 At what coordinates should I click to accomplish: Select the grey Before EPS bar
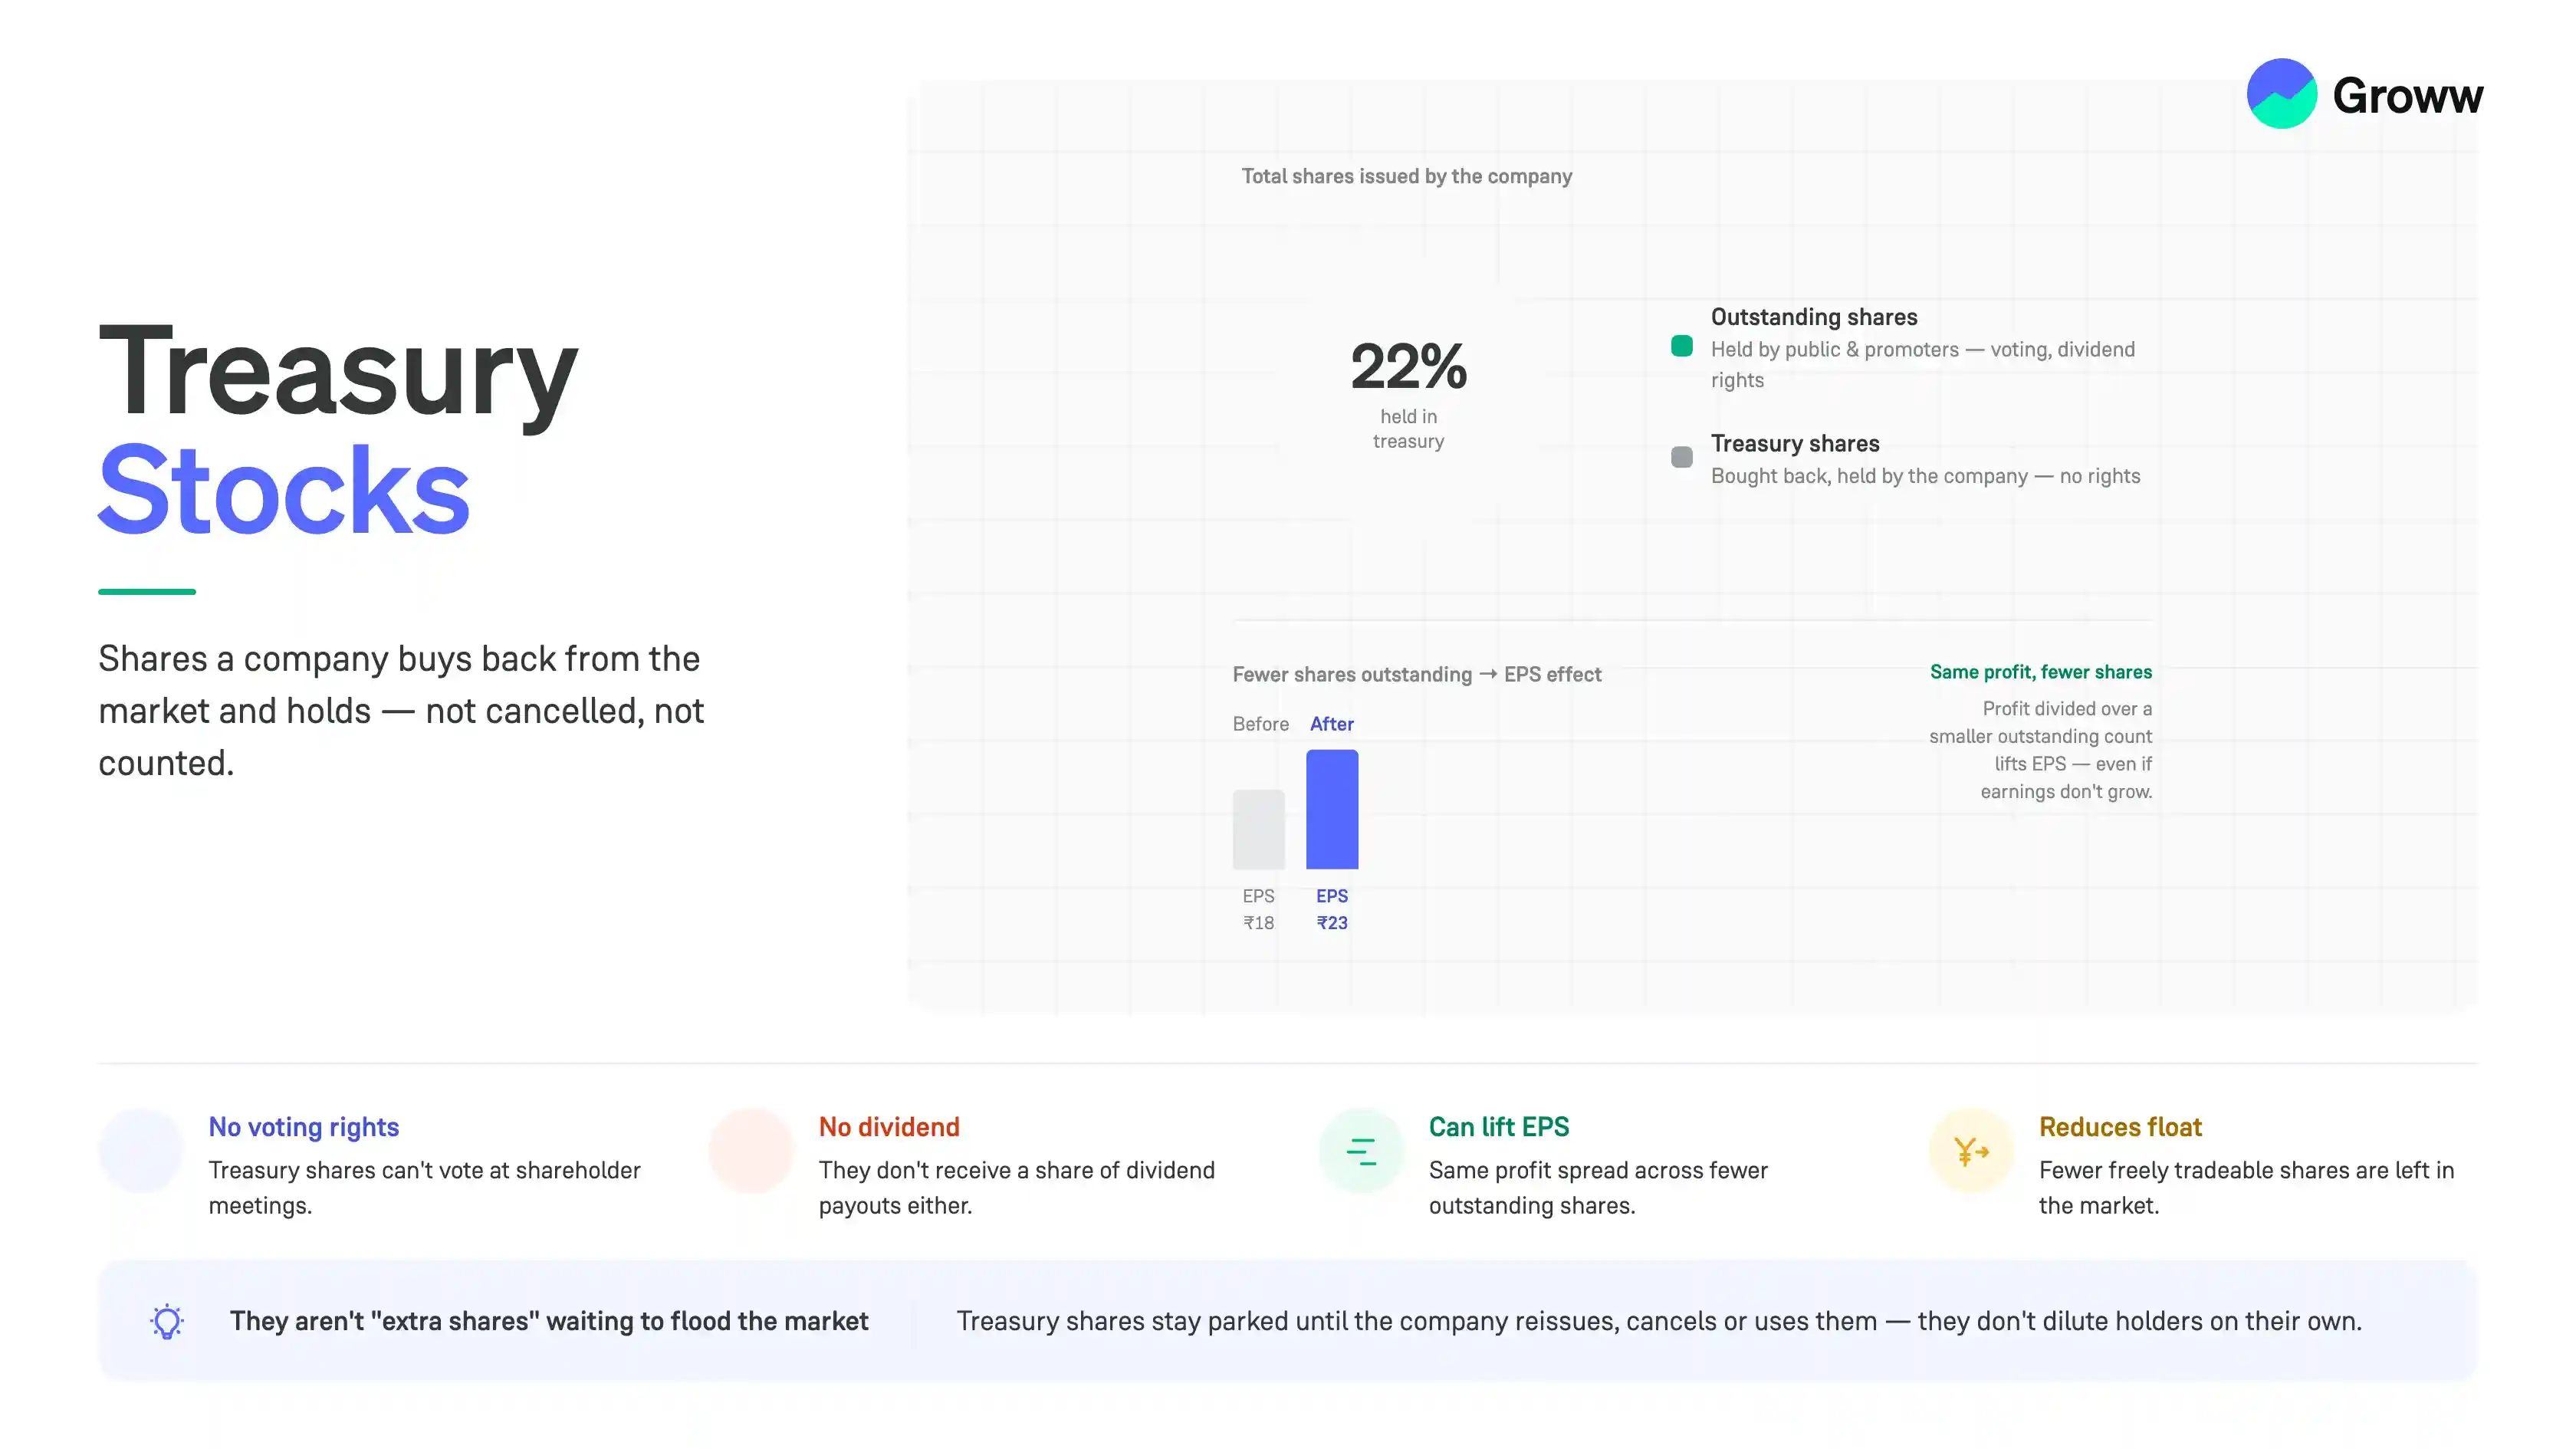point(1258,829)
